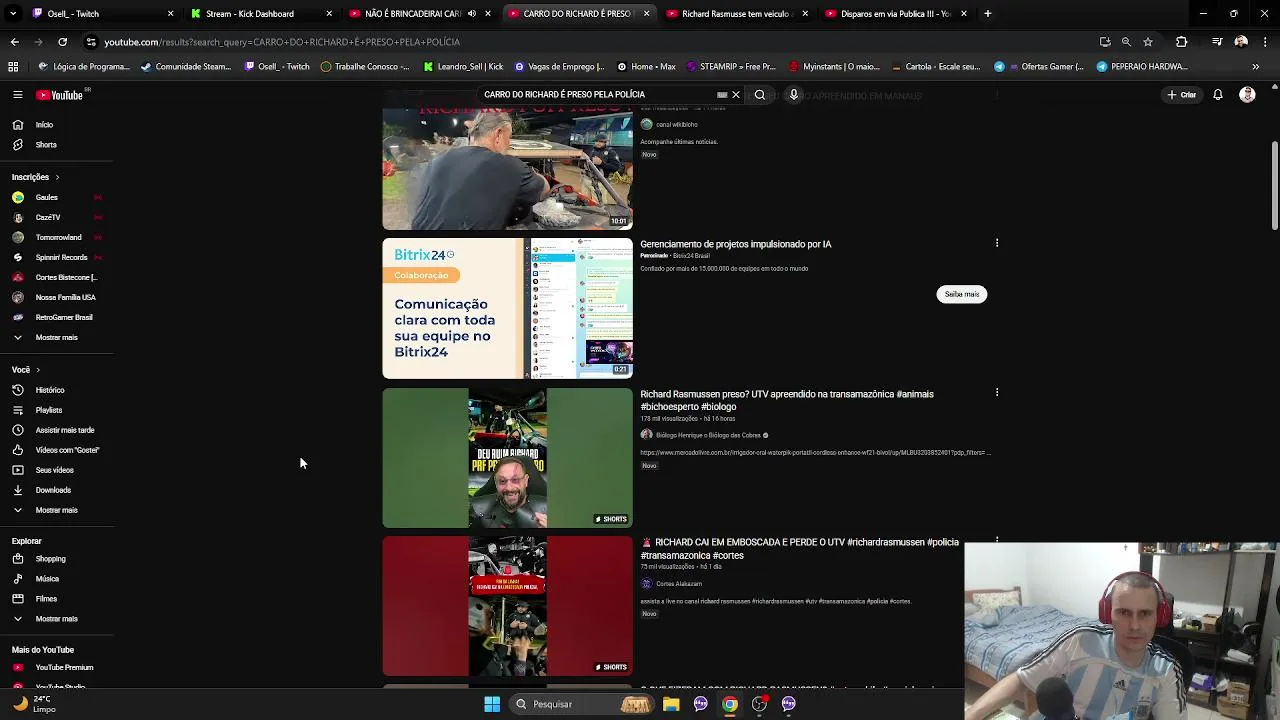This screenshot has height=720, width=1280.
Task: Switch to Stream - Kick Dashboard tab
Action: tap(259, 14)
